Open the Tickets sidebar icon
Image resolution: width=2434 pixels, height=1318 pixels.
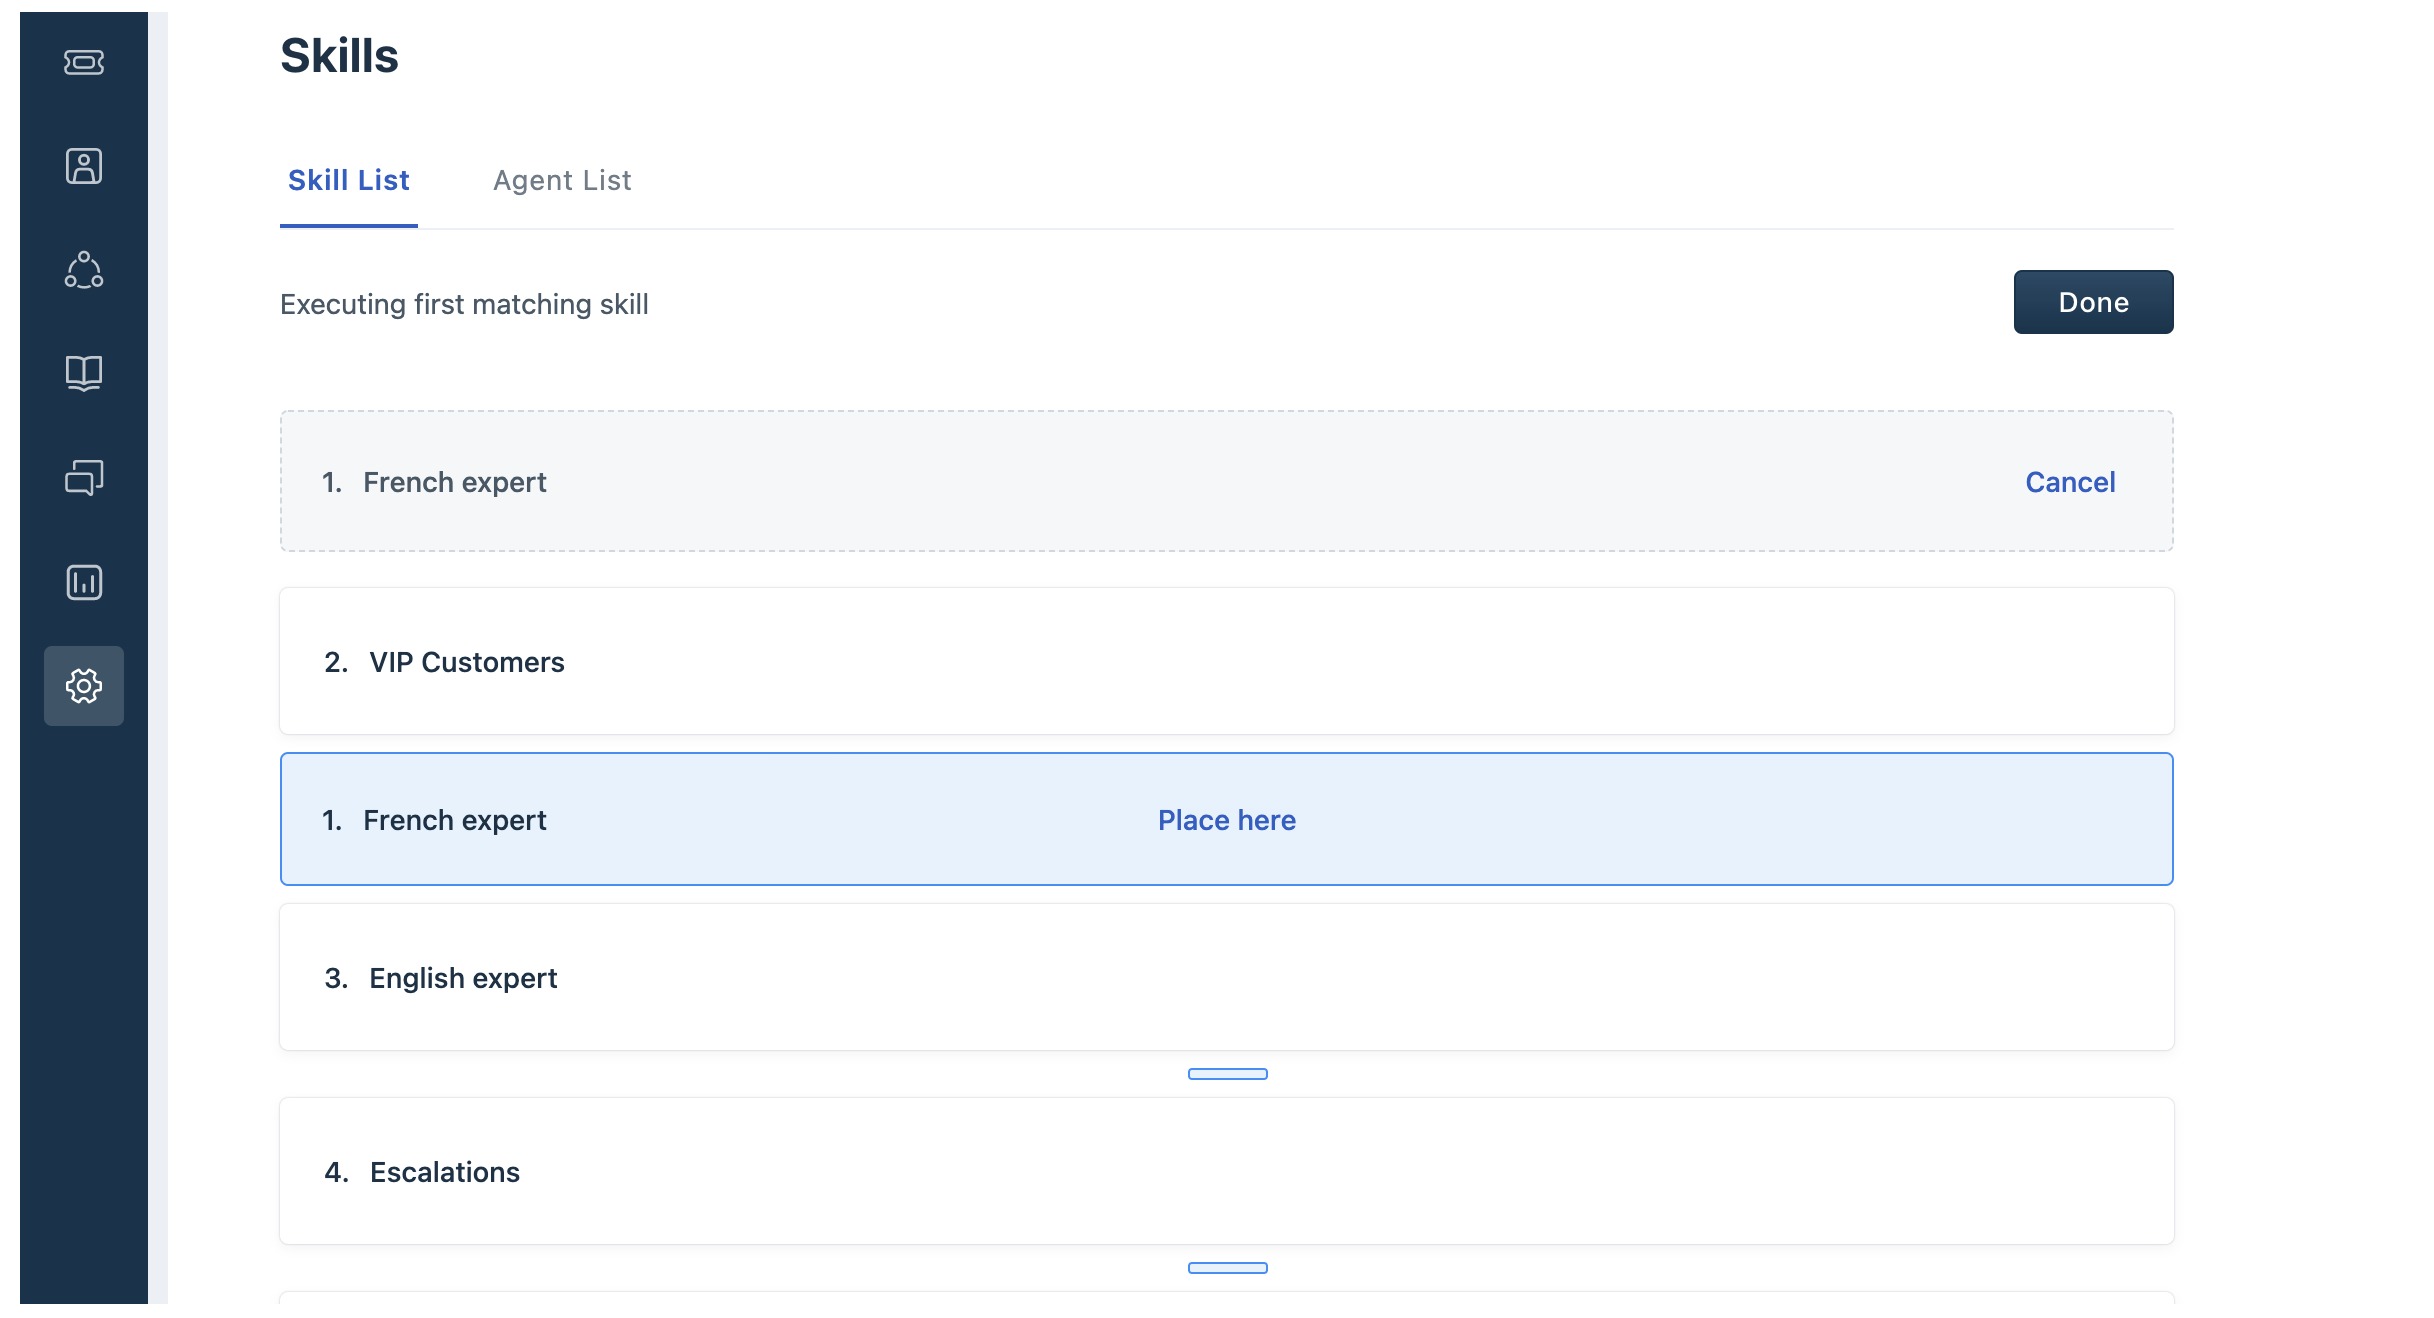coord(84,62)
